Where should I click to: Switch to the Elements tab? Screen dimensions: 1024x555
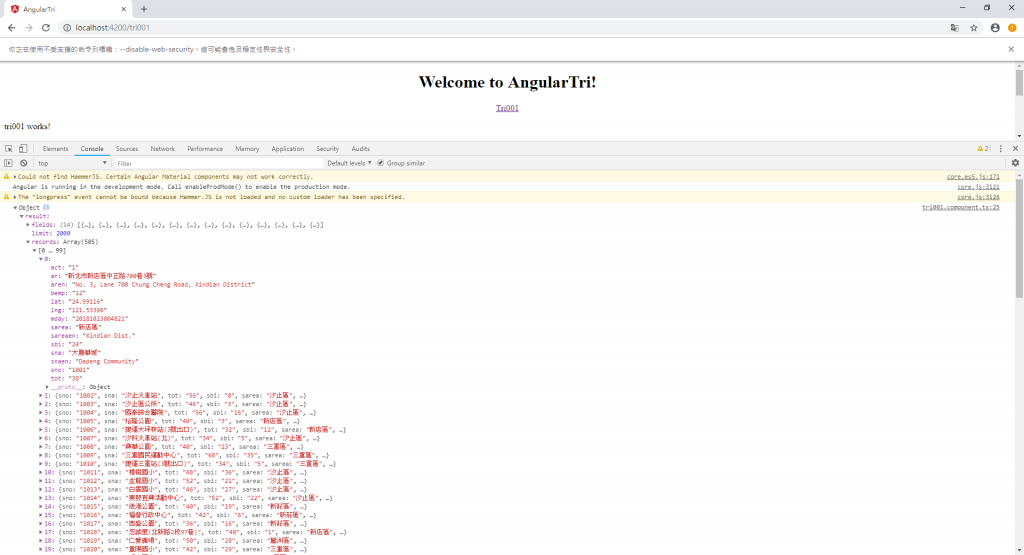[x=56, y=149]
